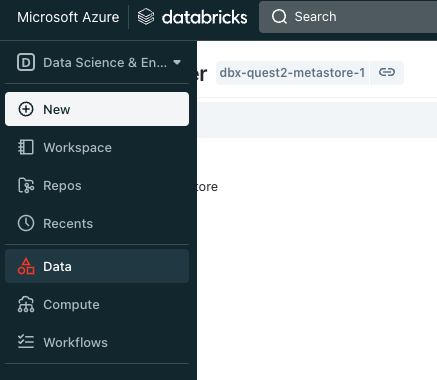Click the Workspace notebook icon

[26, 147]
